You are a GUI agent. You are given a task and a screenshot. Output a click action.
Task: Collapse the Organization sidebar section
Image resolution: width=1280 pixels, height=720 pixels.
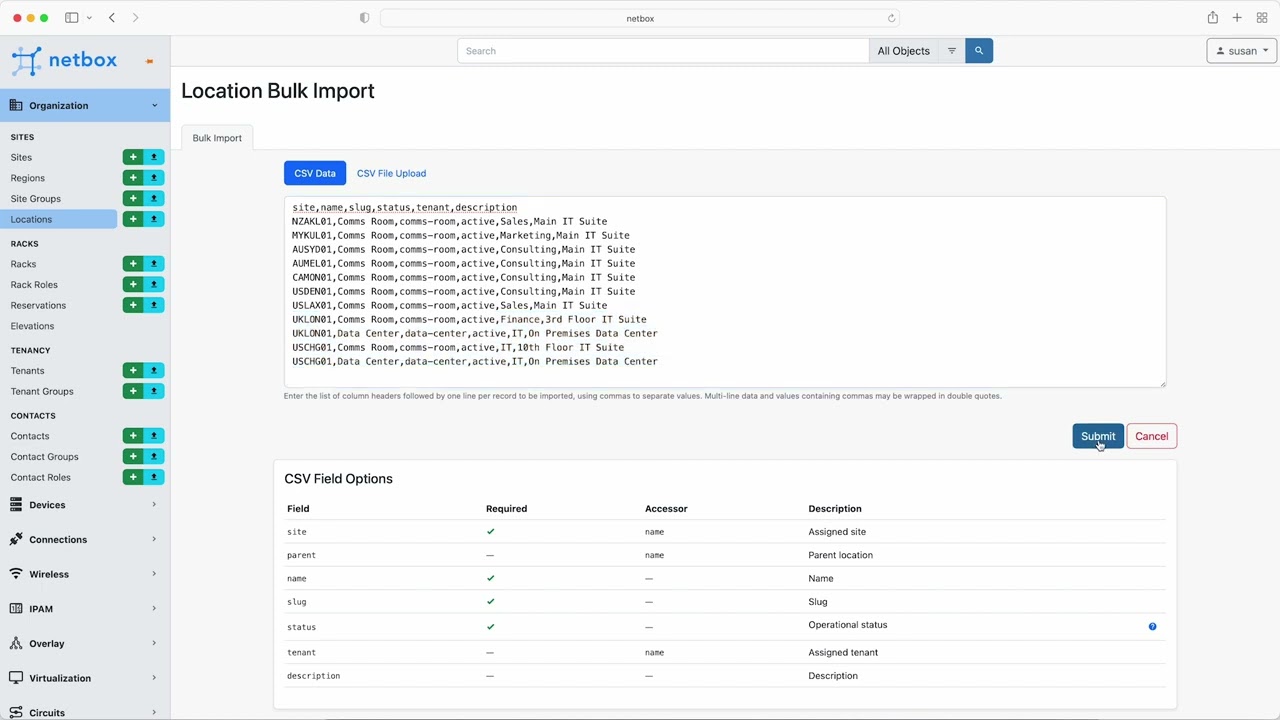[84, 105]
